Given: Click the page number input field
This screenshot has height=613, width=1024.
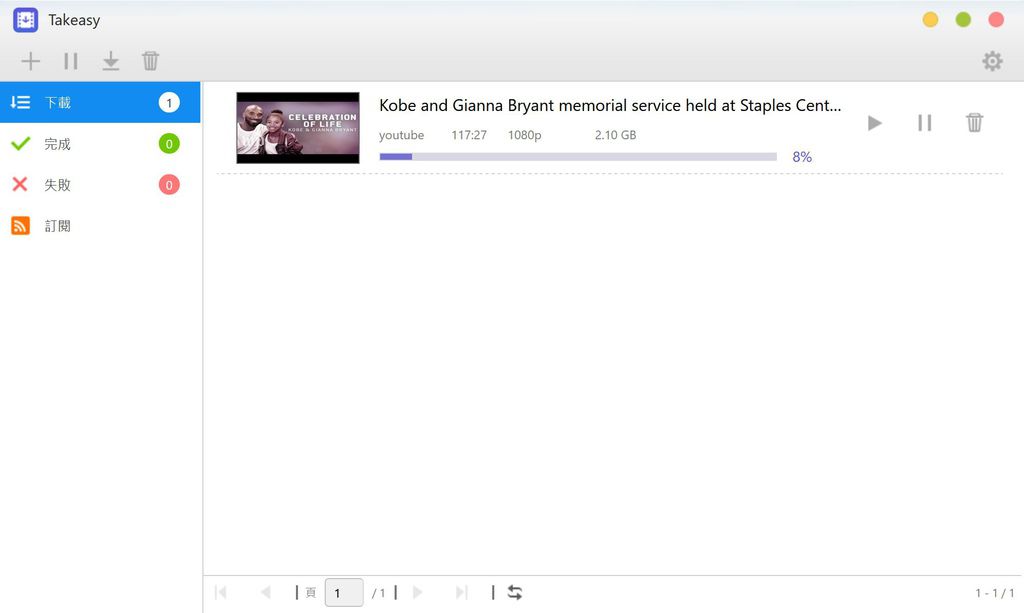Looking at the screenshot, I should pyautogui.click(x=344, y=593).
